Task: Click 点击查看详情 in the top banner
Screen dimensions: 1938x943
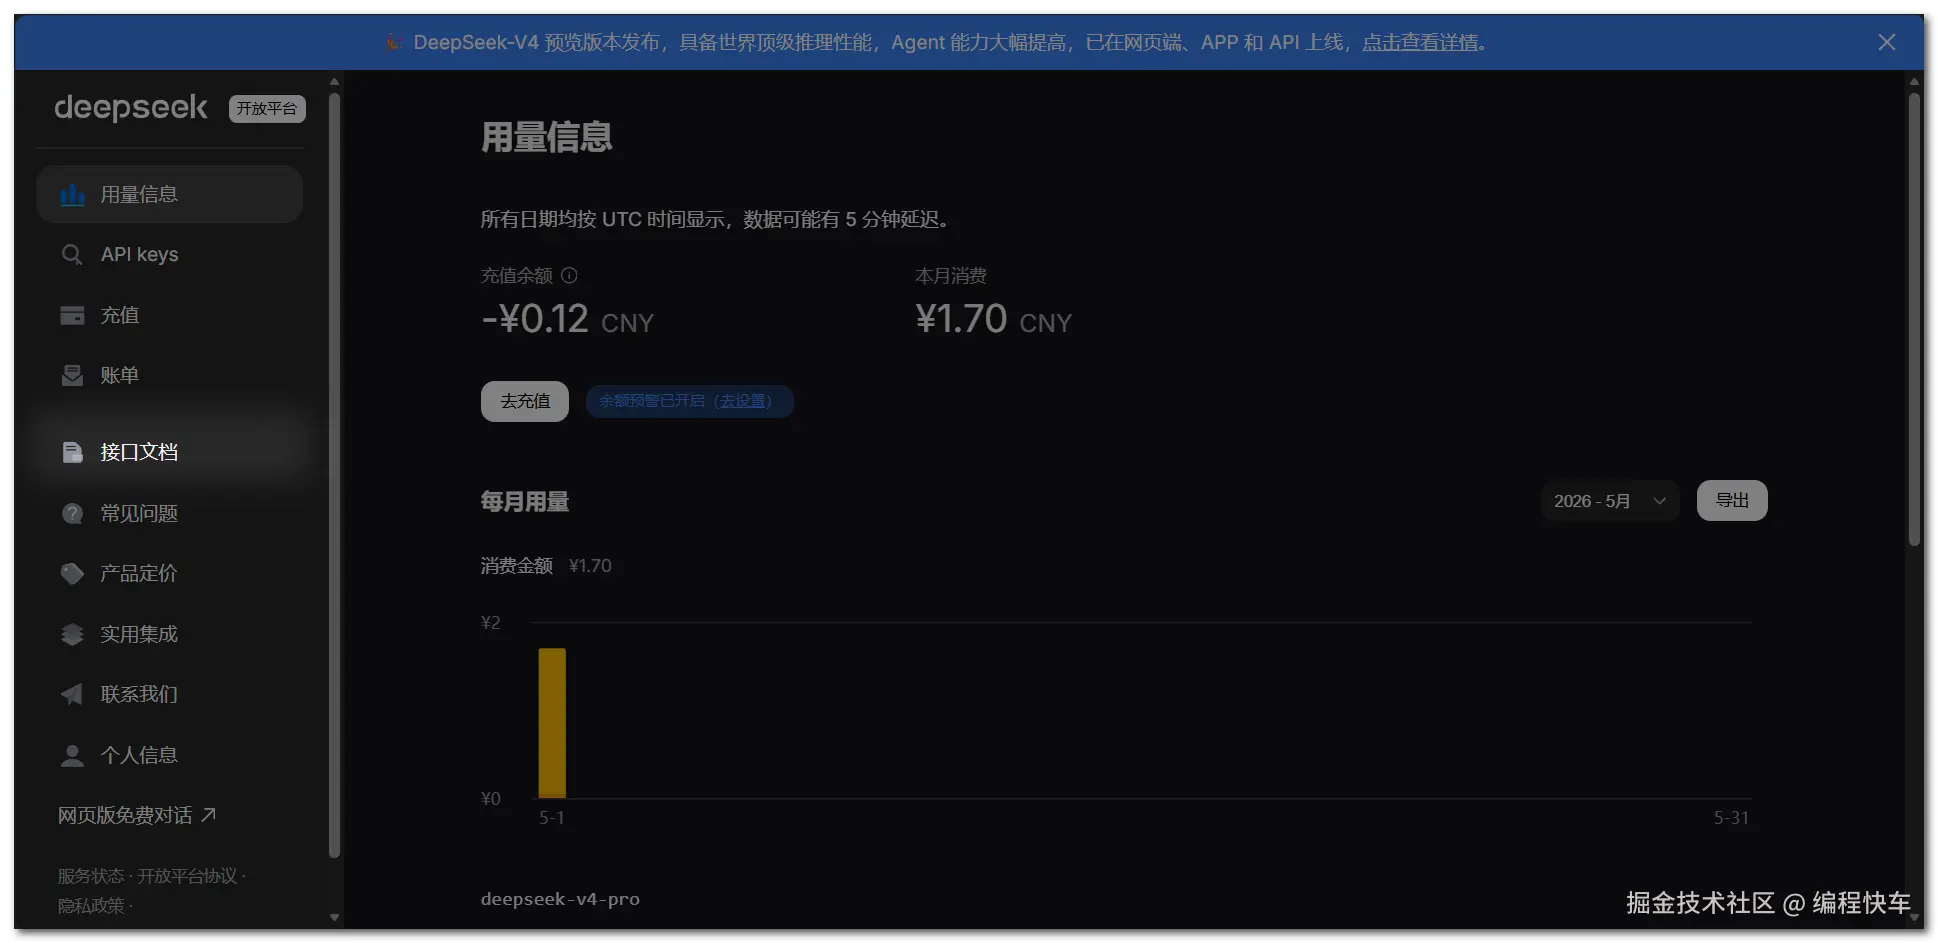Action: [1420, 42]
